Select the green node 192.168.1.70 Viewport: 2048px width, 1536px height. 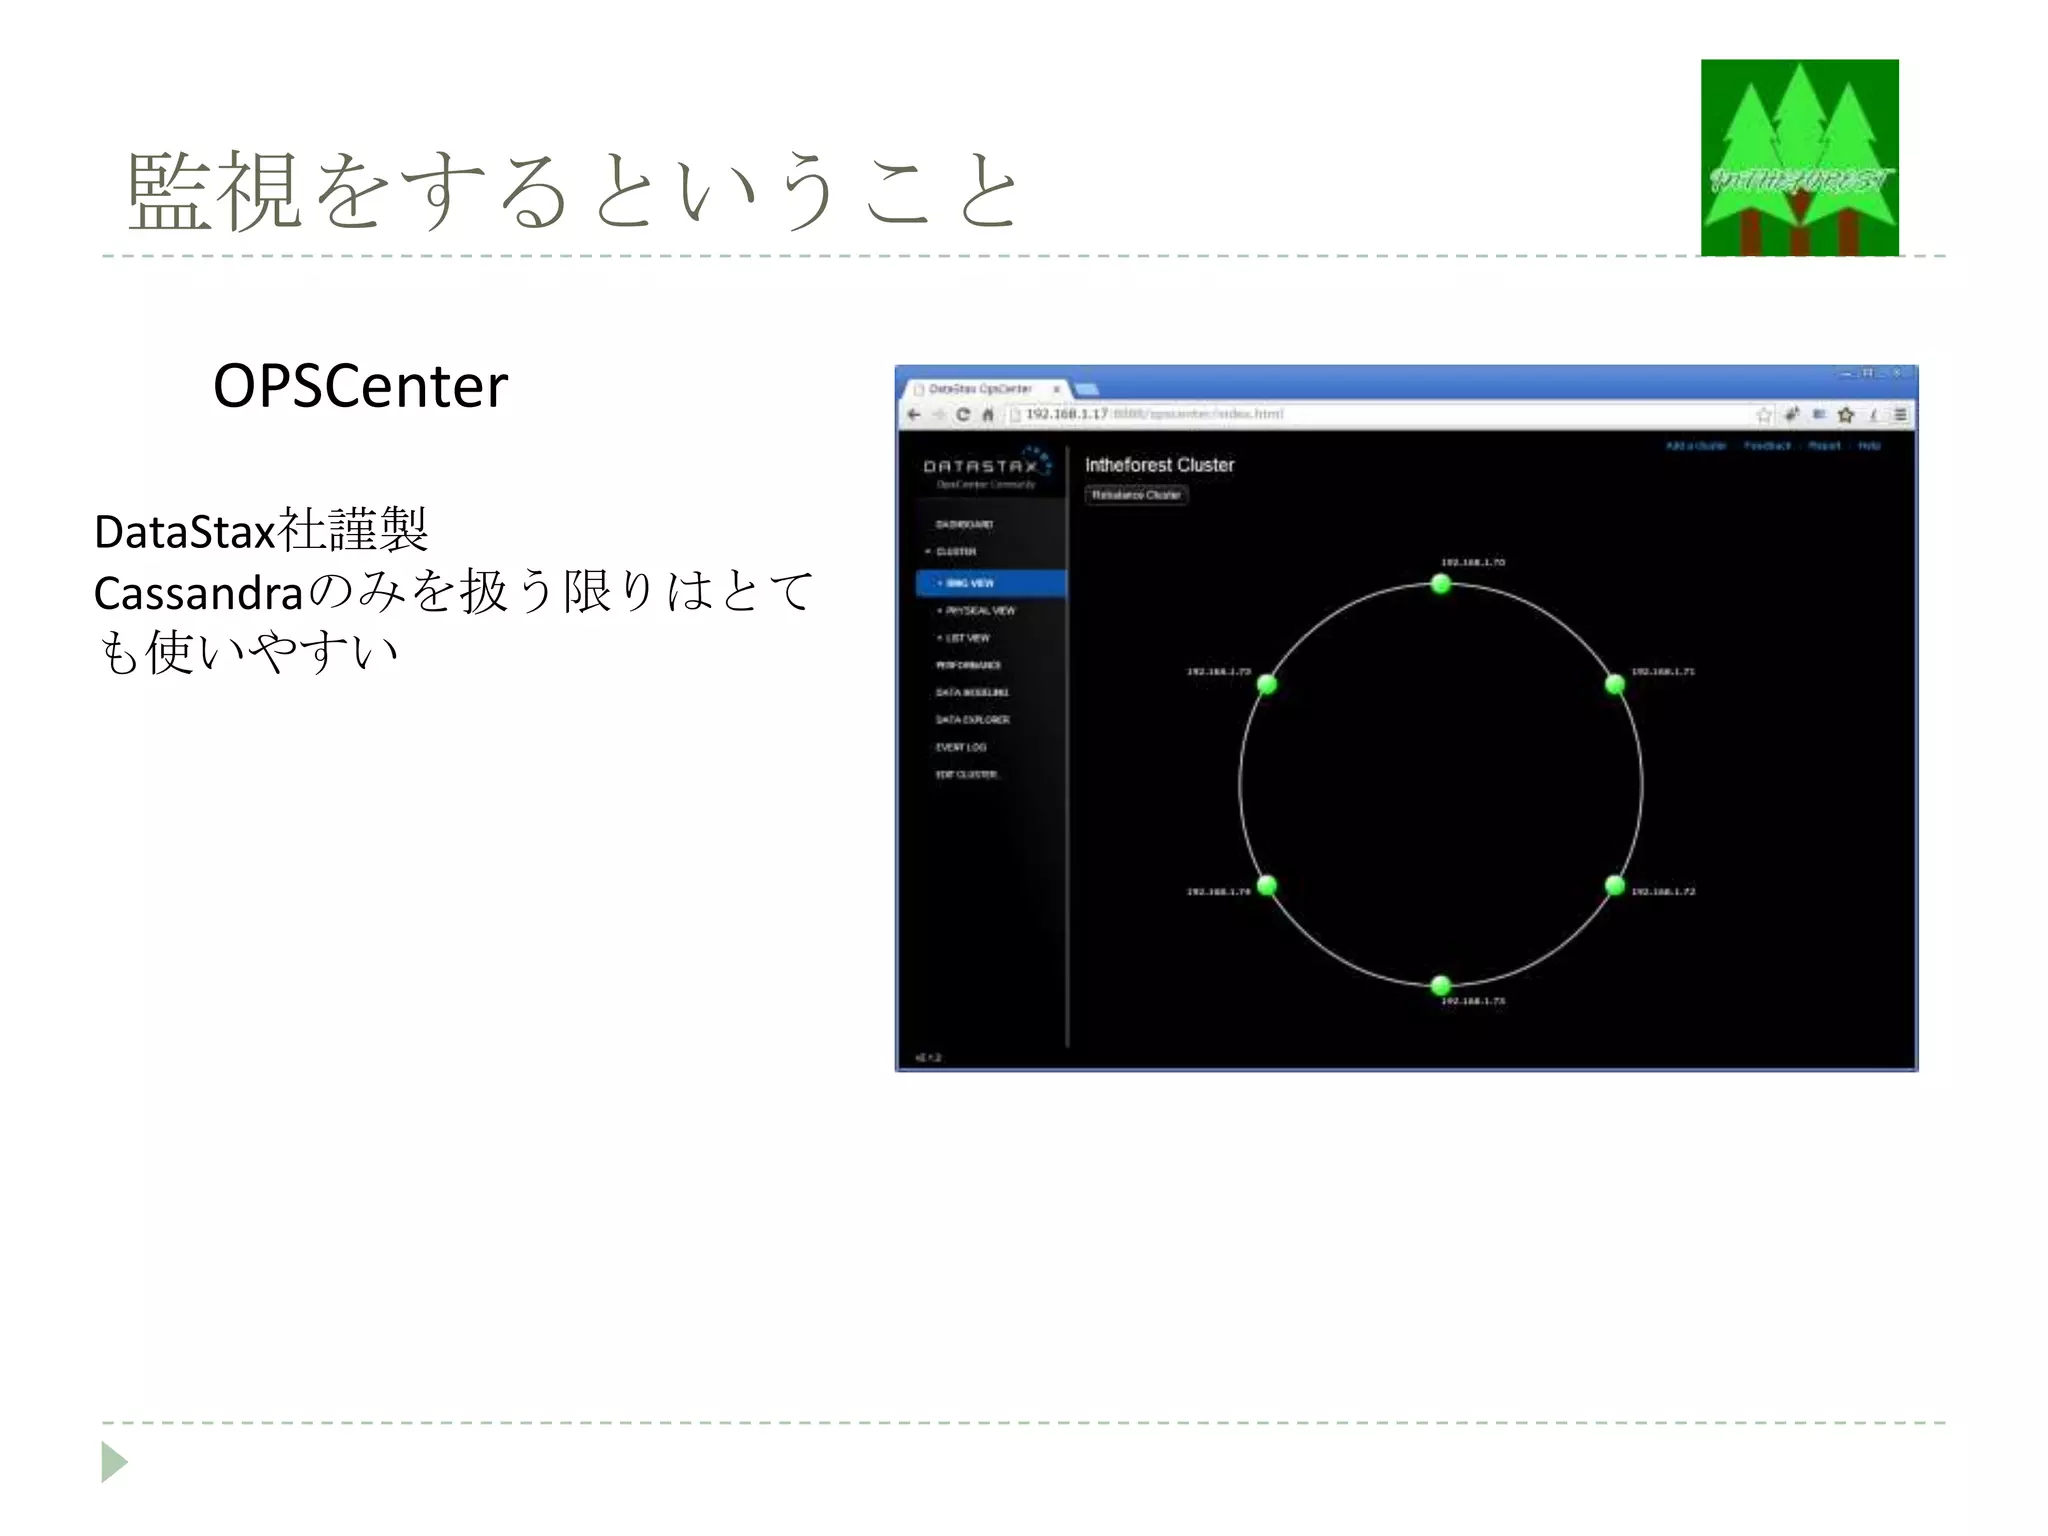pos(1441,584)
